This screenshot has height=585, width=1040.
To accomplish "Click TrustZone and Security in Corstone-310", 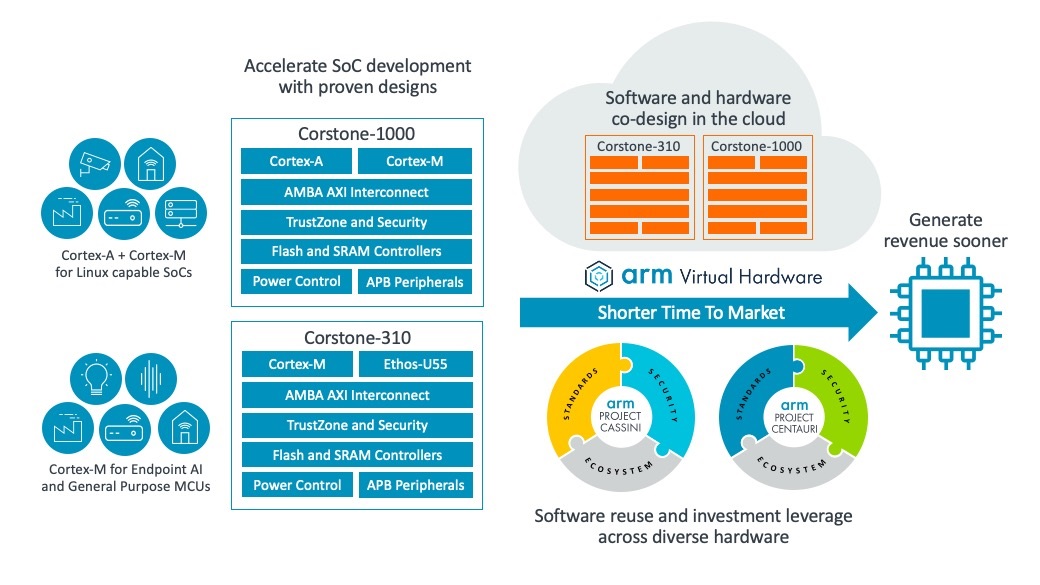I will (358, 425).
